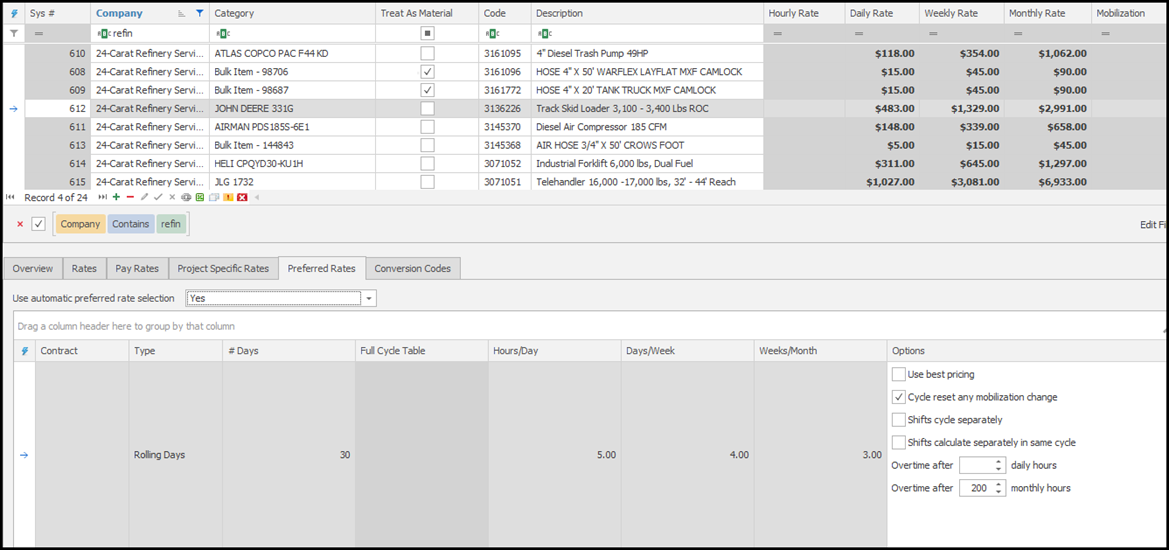Click the monthly hours overtime spinner field
The image size is (1169, 550).
click(975, 488)
